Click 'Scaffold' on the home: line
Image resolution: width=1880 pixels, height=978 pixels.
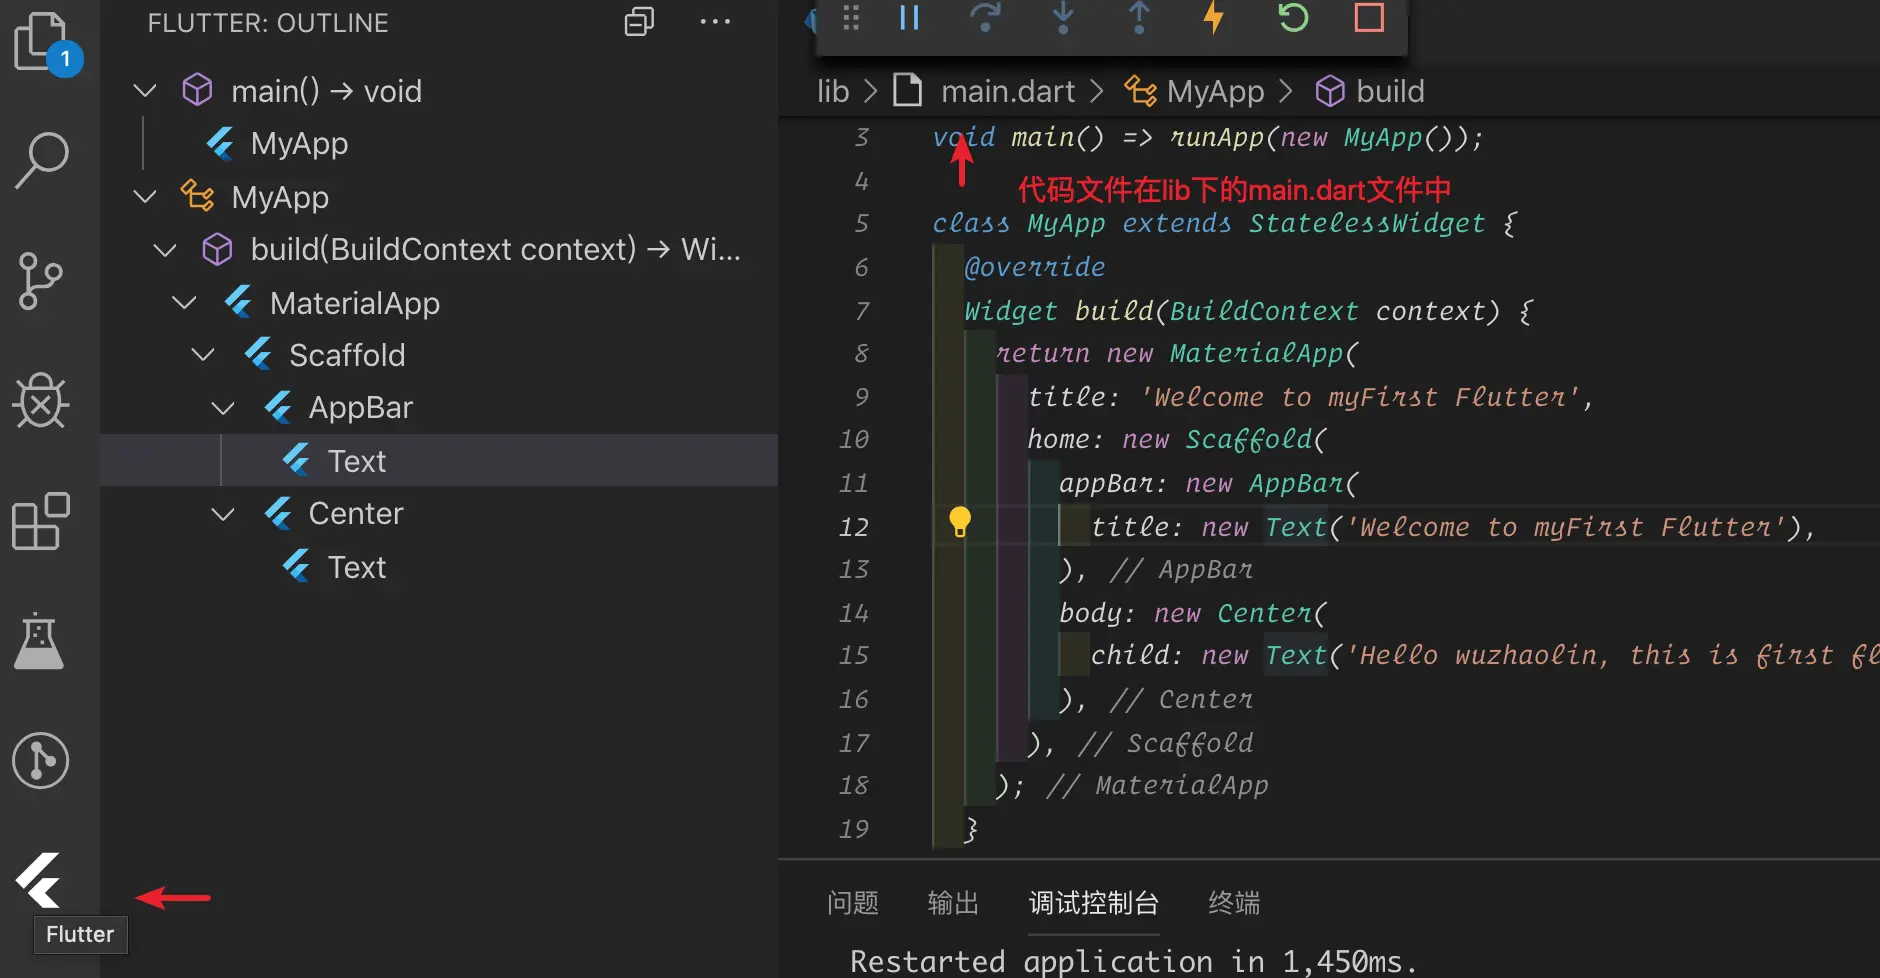pos(1249,439)
